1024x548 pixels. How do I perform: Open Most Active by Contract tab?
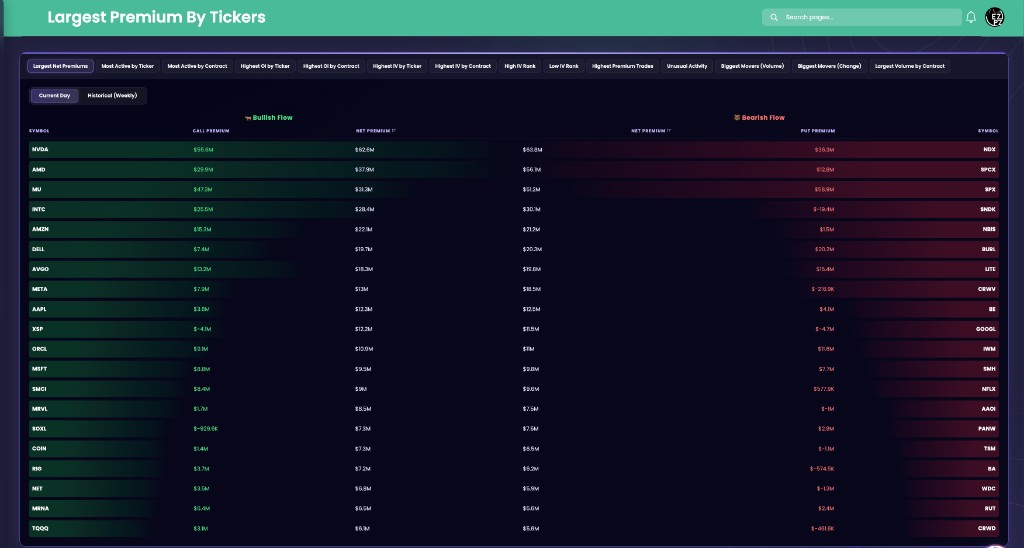click(x=197, y=66)
